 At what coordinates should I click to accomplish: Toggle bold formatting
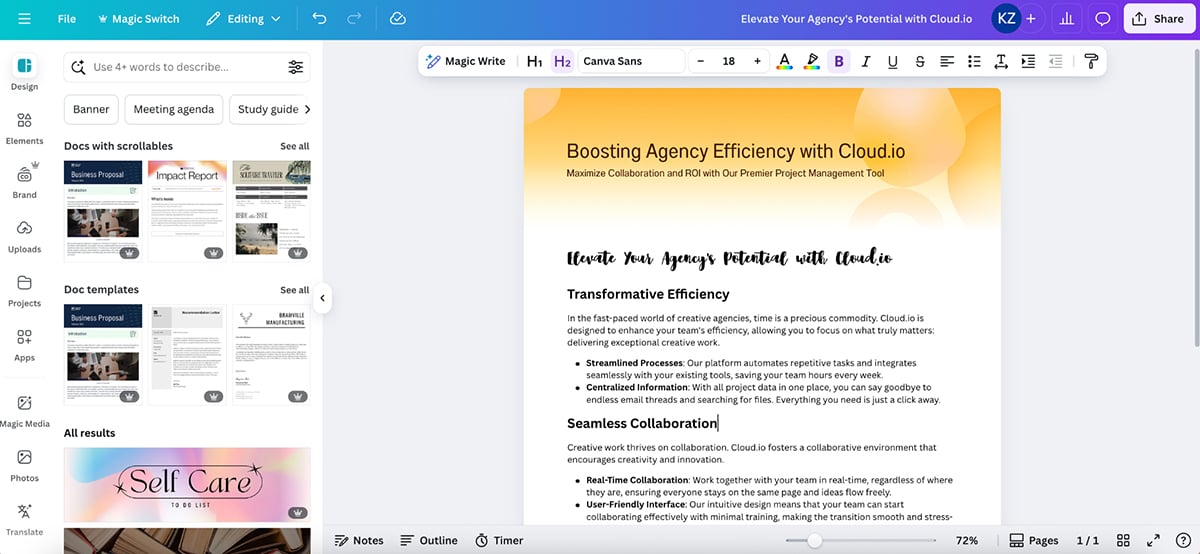point(839,61)
